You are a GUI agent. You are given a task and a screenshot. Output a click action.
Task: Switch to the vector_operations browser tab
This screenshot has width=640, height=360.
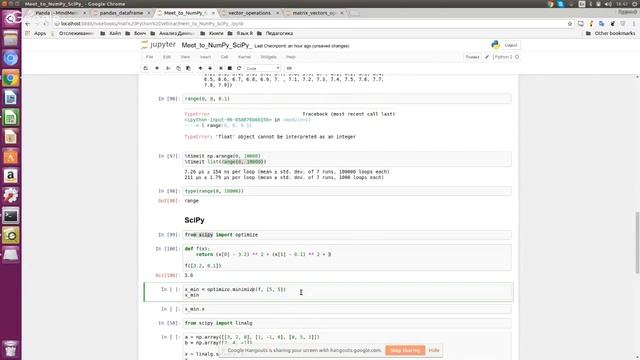(249, 13)
